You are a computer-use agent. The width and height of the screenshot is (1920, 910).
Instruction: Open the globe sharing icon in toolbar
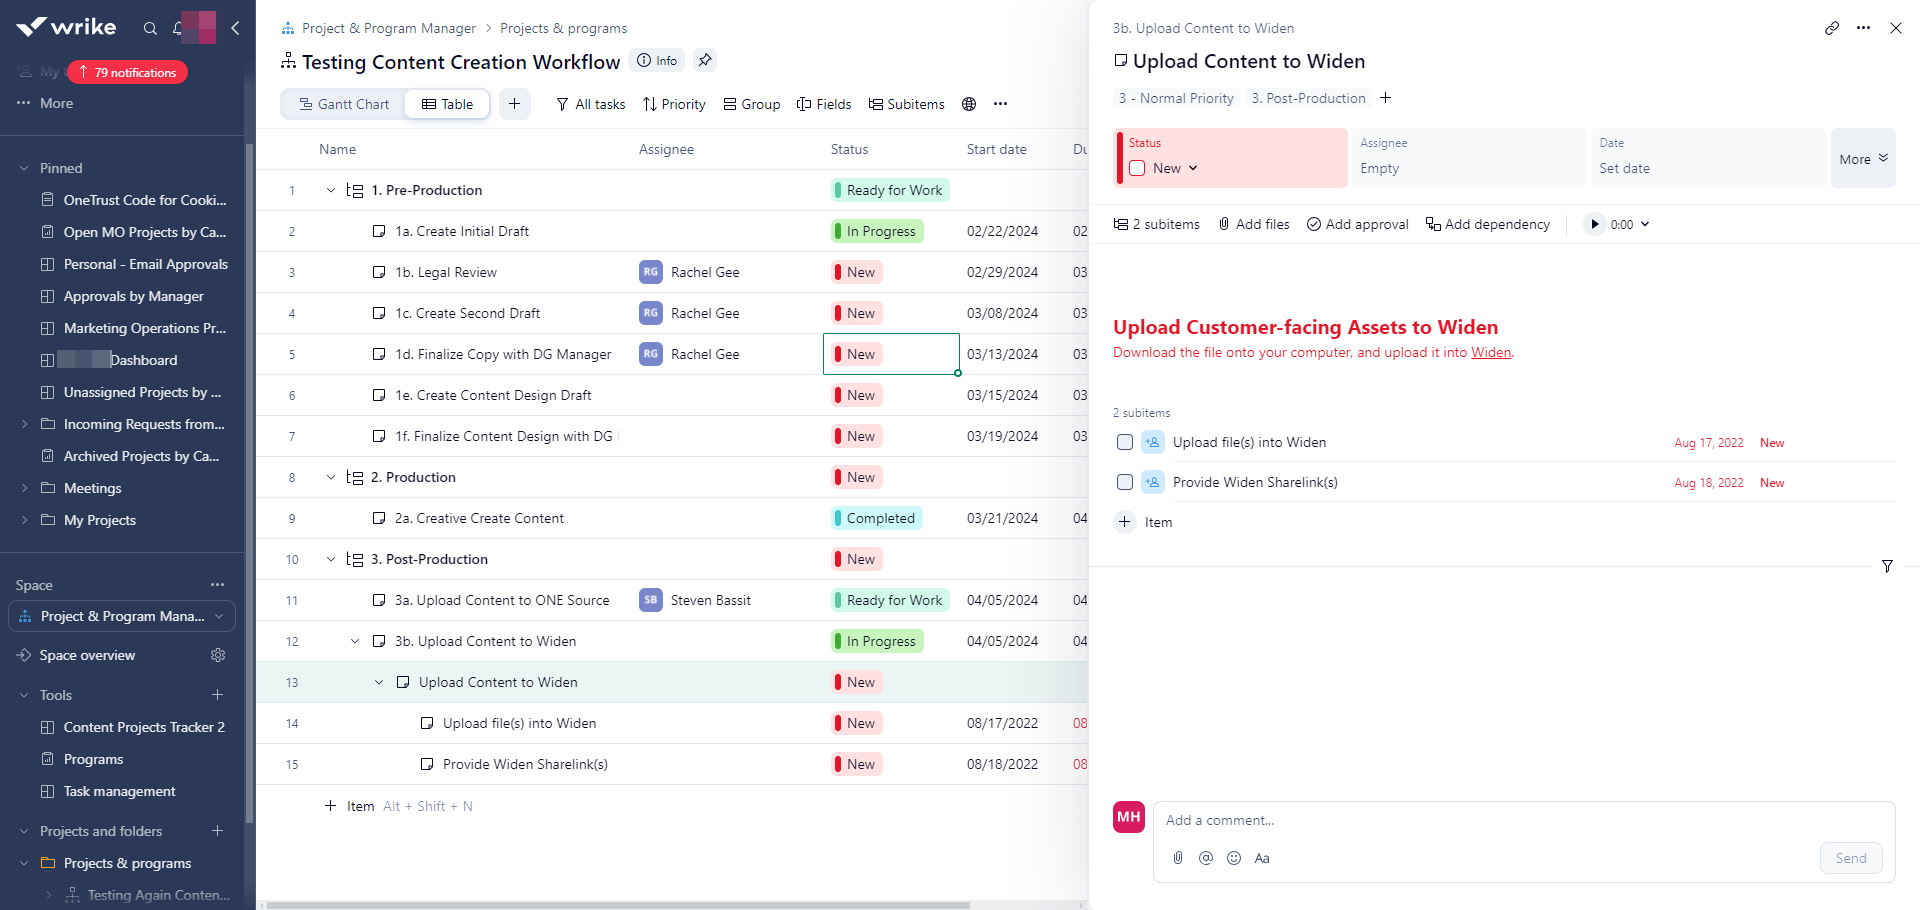969,104
